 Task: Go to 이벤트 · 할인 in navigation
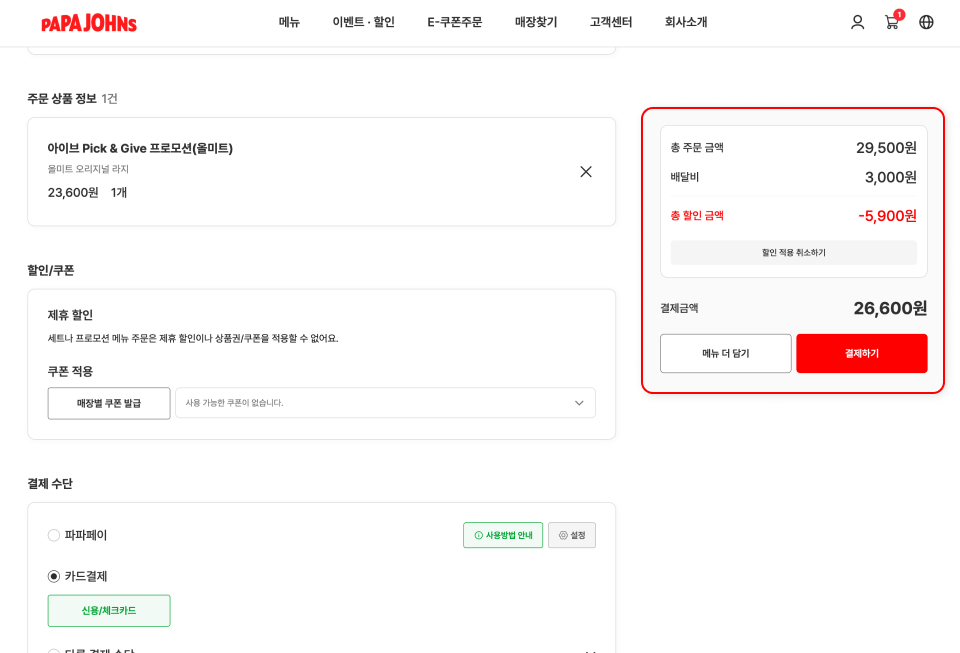363,22
